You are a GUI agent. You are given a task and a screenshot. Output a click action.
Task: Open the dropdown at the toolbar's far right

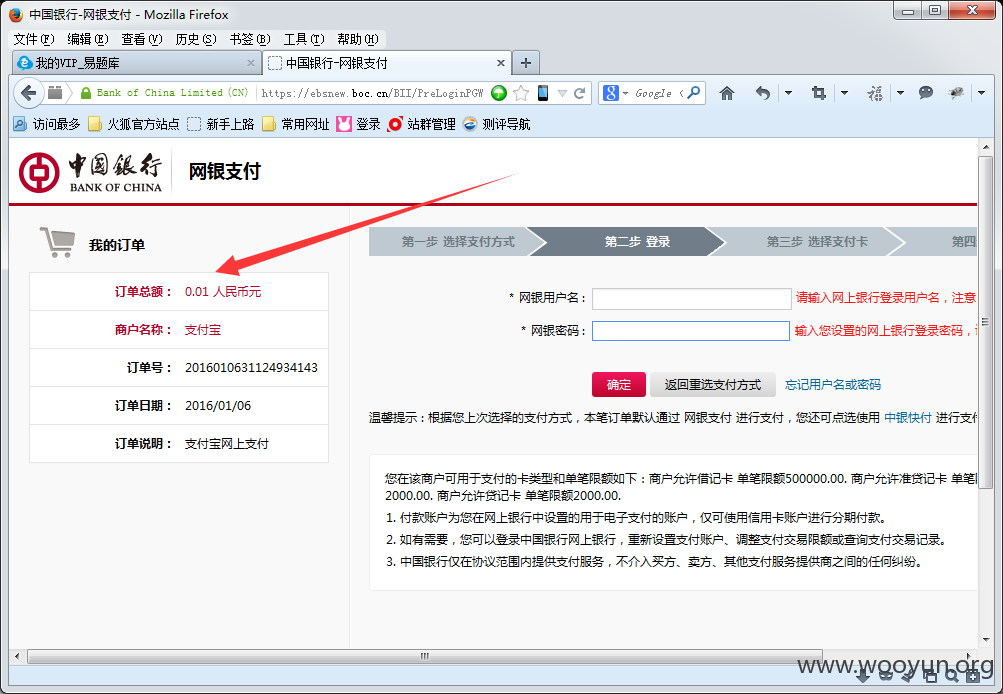pos(981,93)
